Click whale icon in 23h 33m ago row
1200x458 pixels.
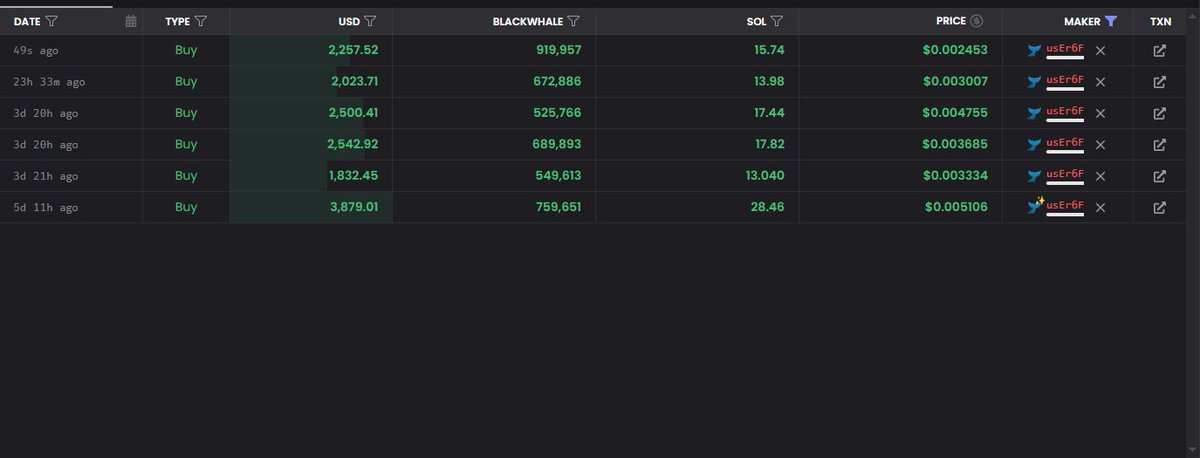[x=1035, y=82]
